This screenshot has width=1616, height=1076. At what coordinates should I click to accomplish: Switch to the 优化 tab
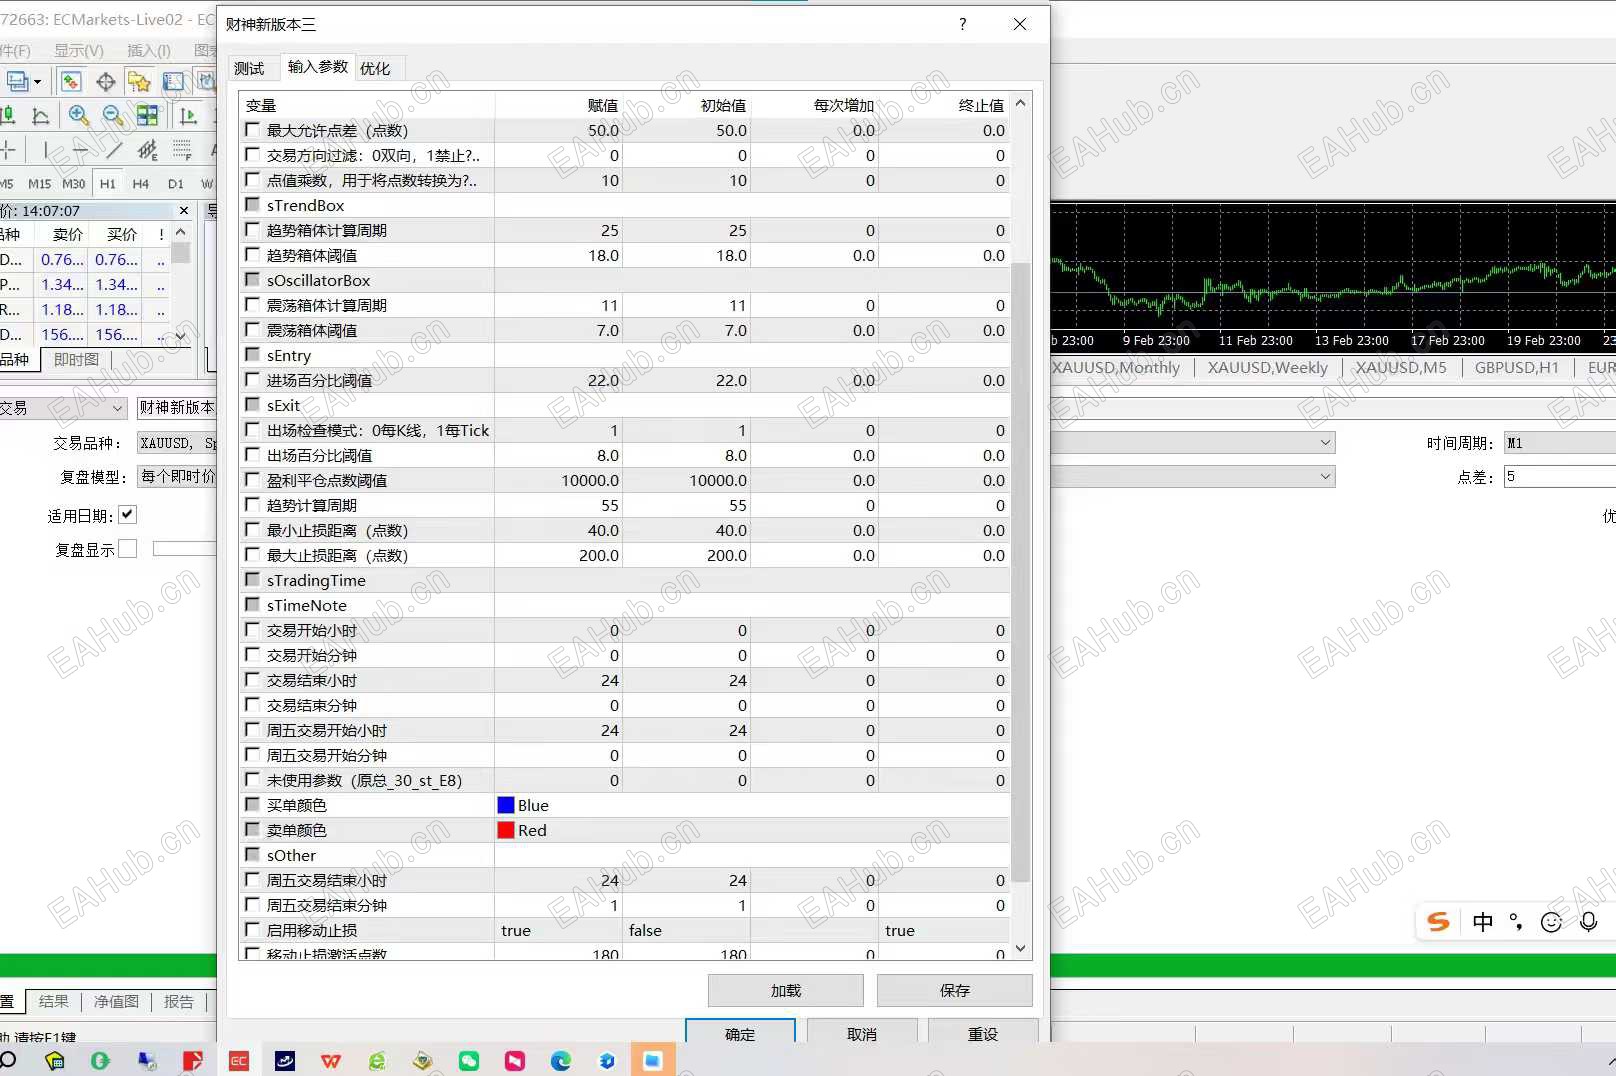coord(375,68)
